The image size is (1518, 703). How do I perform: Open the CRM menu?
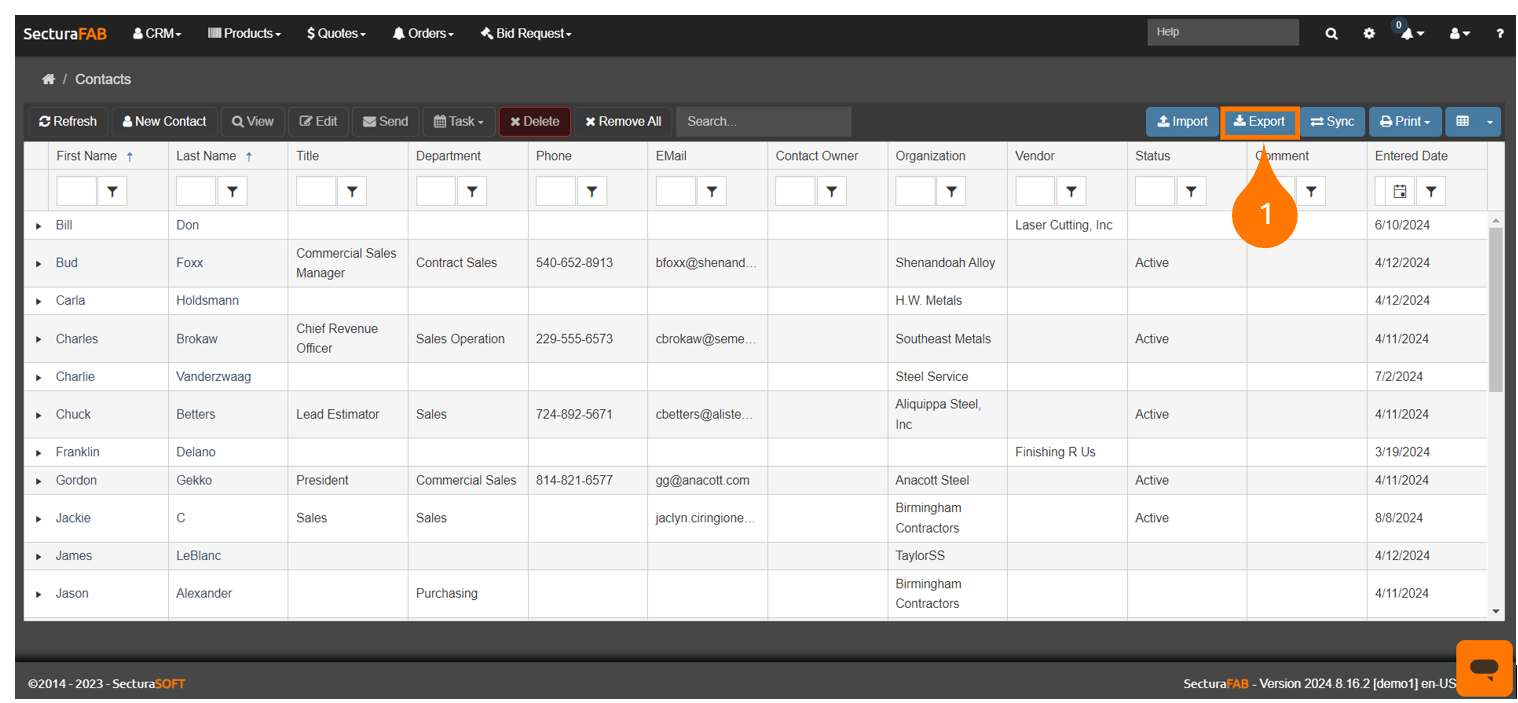point(157,33)
